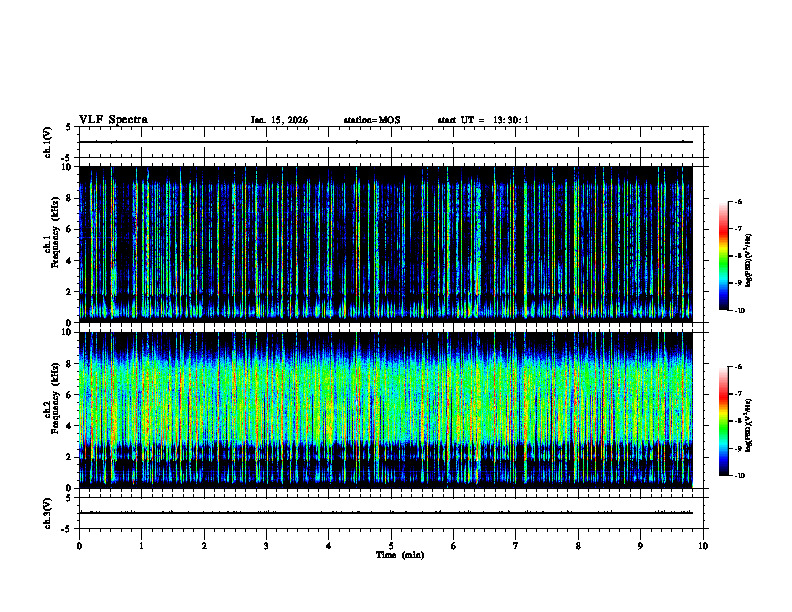Click time axis tick label "10"
The height and width of the screenshot is (612, 792).
703,546
